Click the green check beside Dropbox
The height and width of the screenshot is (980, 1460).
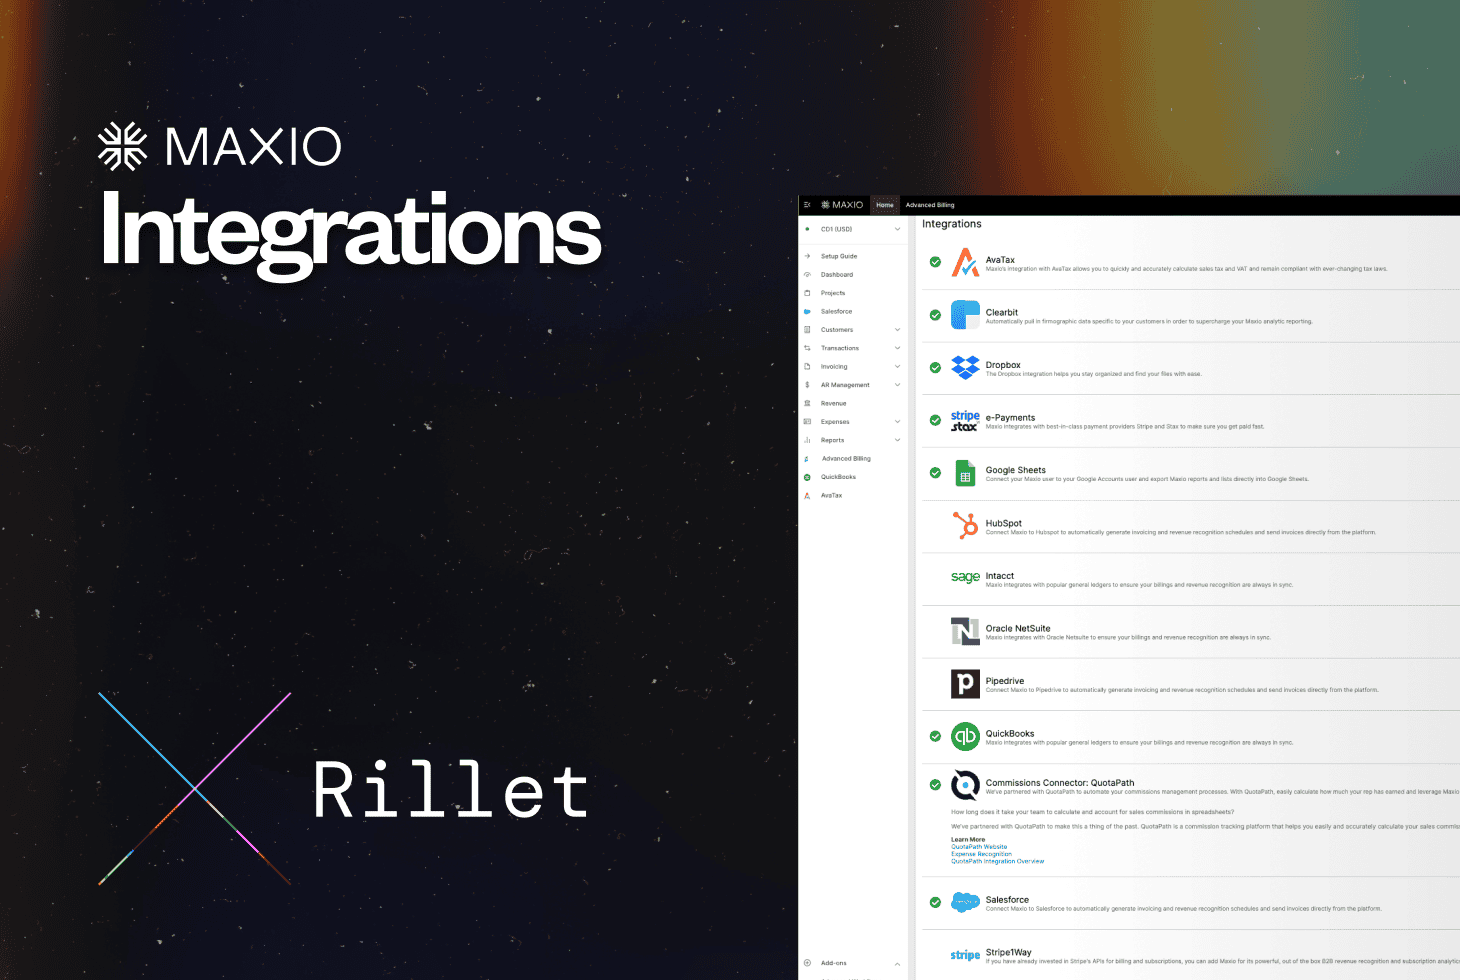coord(935,368)
